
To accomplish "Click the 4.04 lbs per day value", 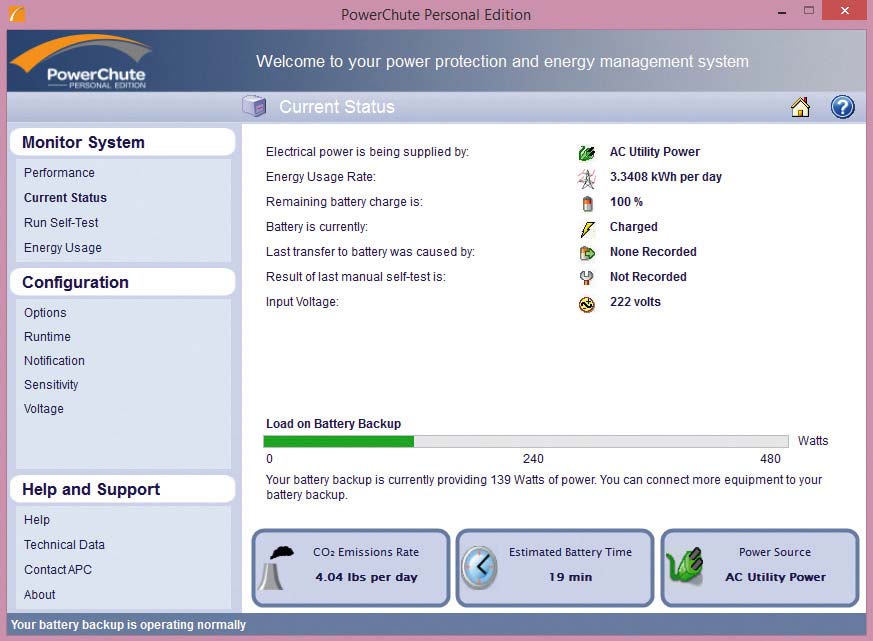I will pos(366,577).
